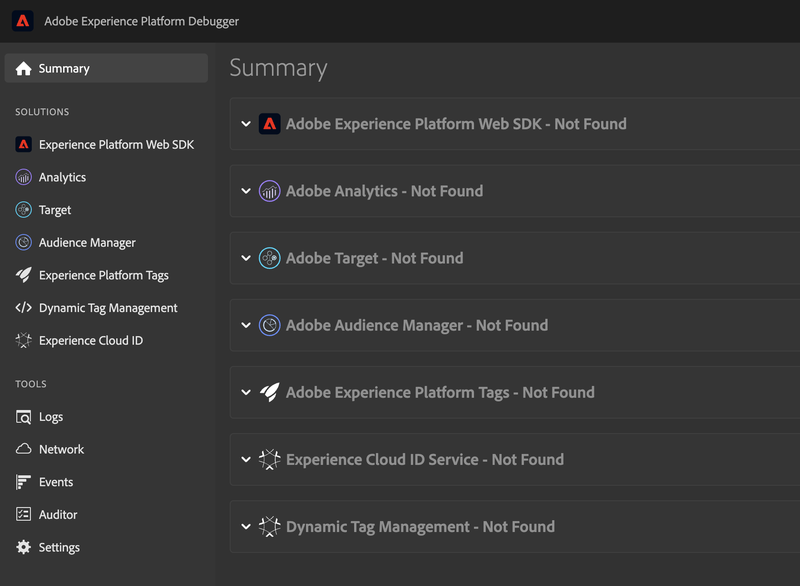This screenshot has width=800, height=586.
Task: Click the Experience Cloud ID Service card icon
Action: (x=269, y=460)
